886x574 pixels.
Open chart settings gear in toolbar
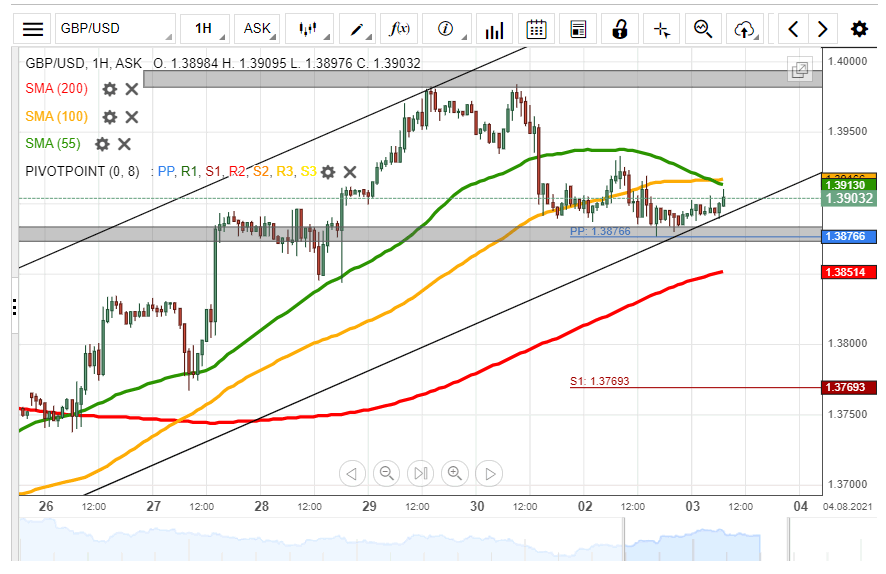tap(859, 29)
